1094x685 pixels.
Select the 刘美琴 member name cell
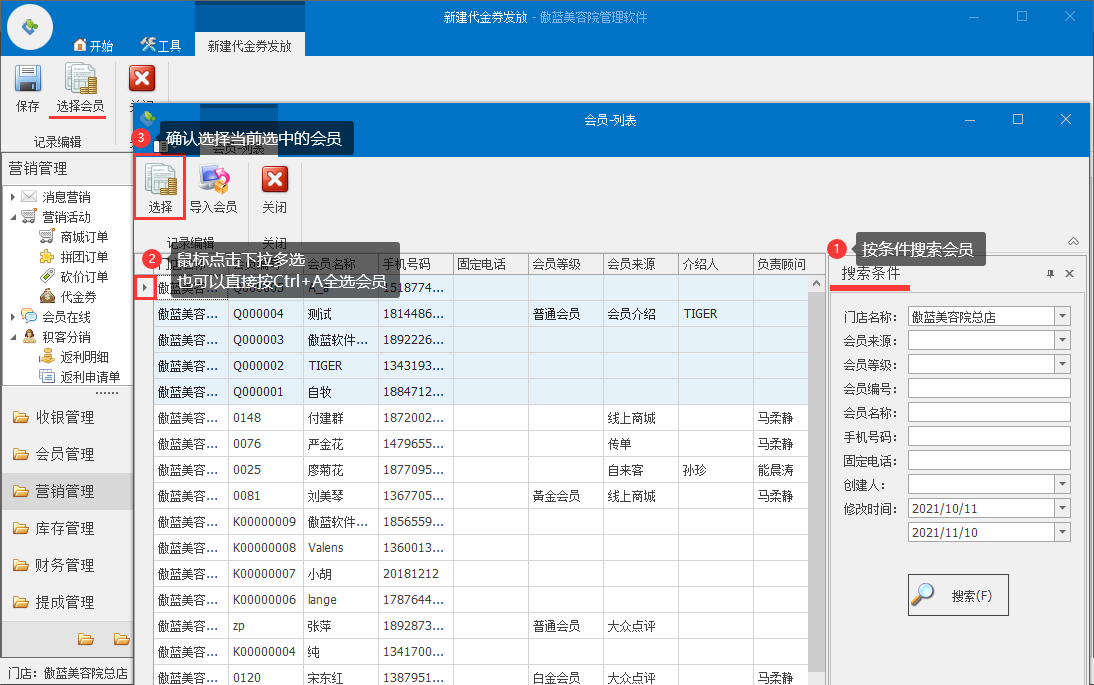(x=341, y=496)
